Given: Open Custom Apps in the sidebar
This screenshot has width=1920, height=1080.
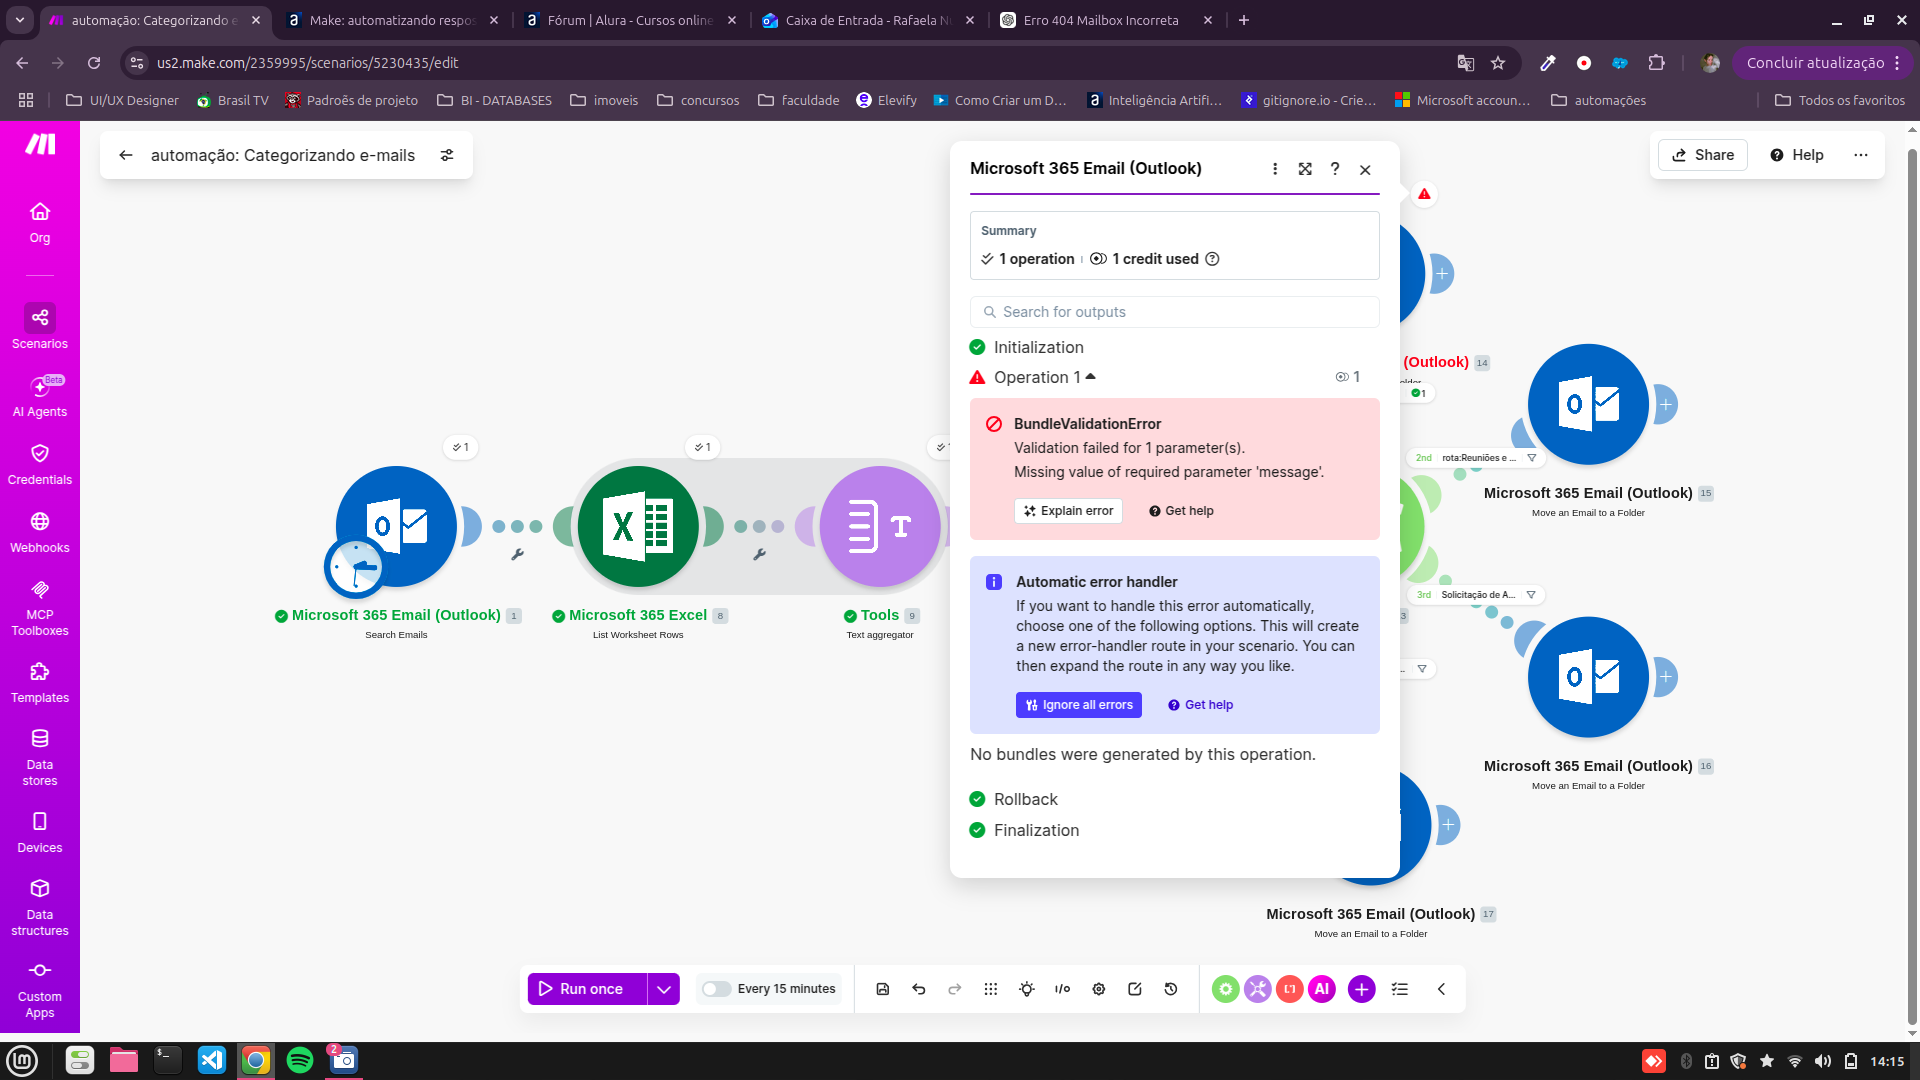Looking at the screenshot, I should tap(40, 989).
